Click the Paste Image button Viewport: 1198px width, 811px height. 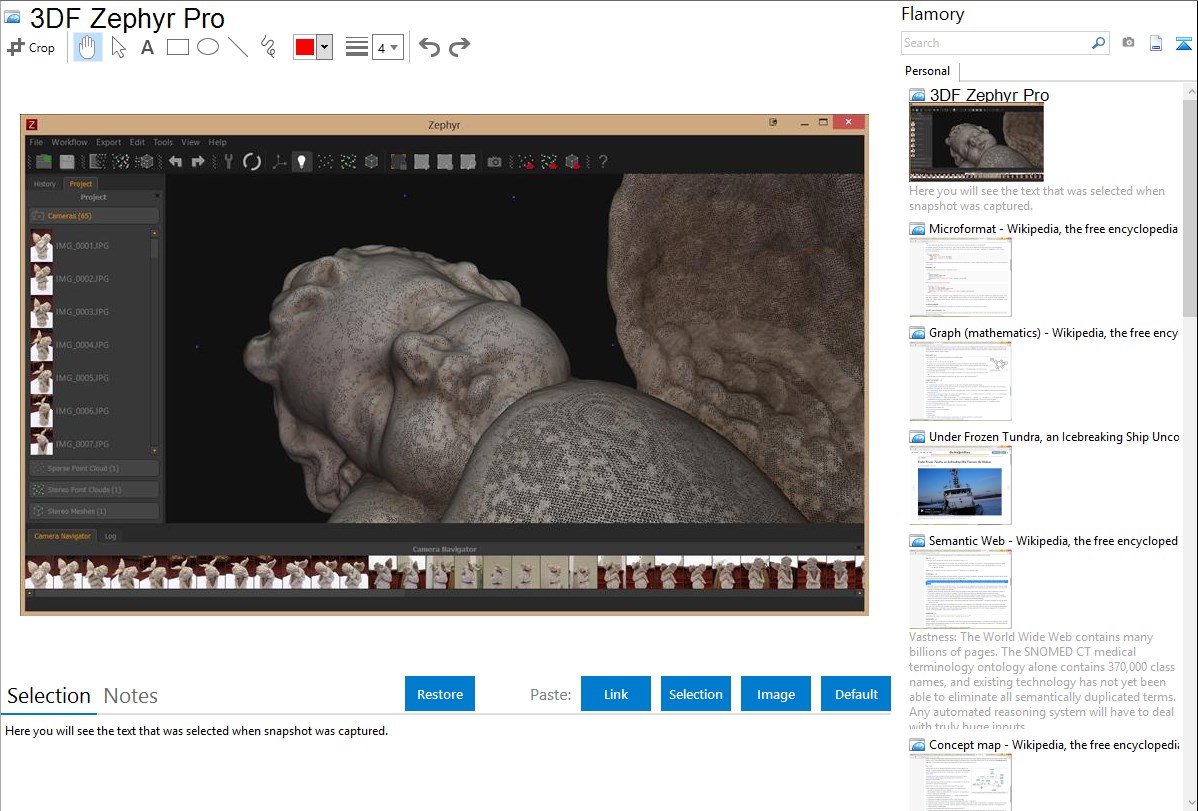pos(775,694)
